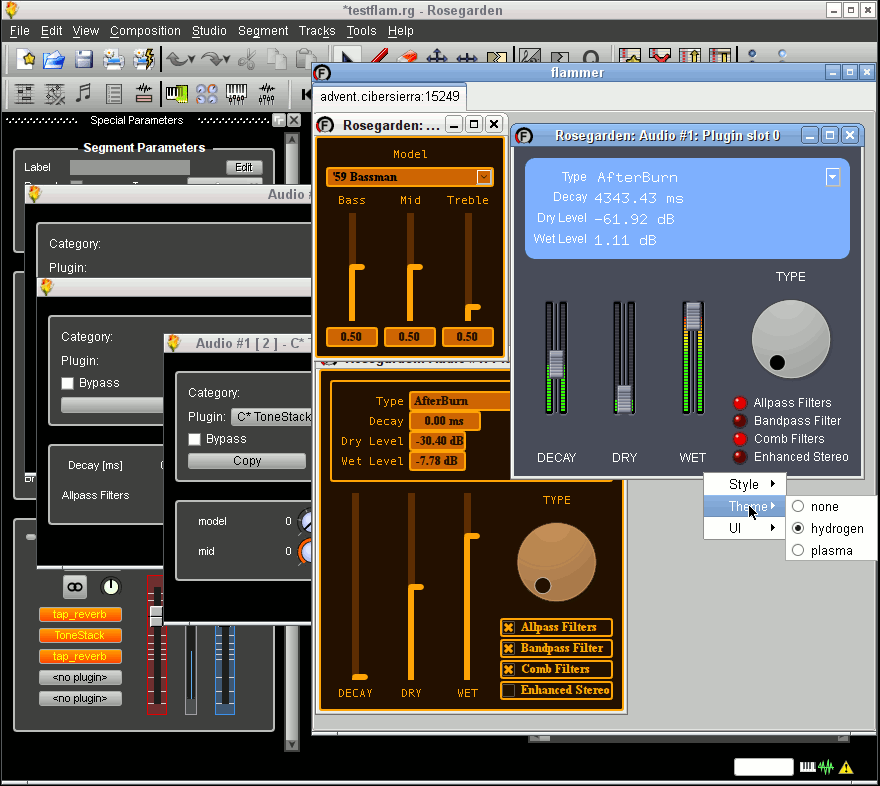Open the Tracks menu
Image resolution: width=880 pixels, height=786 pixels.
(317, 31)
